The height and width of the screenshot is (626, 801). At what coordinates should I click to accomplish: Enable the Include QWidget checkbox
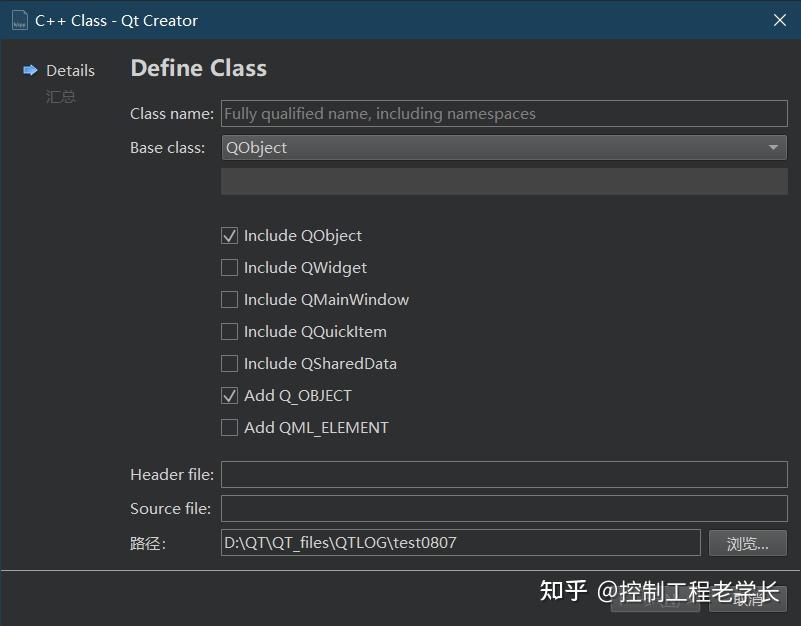[229, 267]
